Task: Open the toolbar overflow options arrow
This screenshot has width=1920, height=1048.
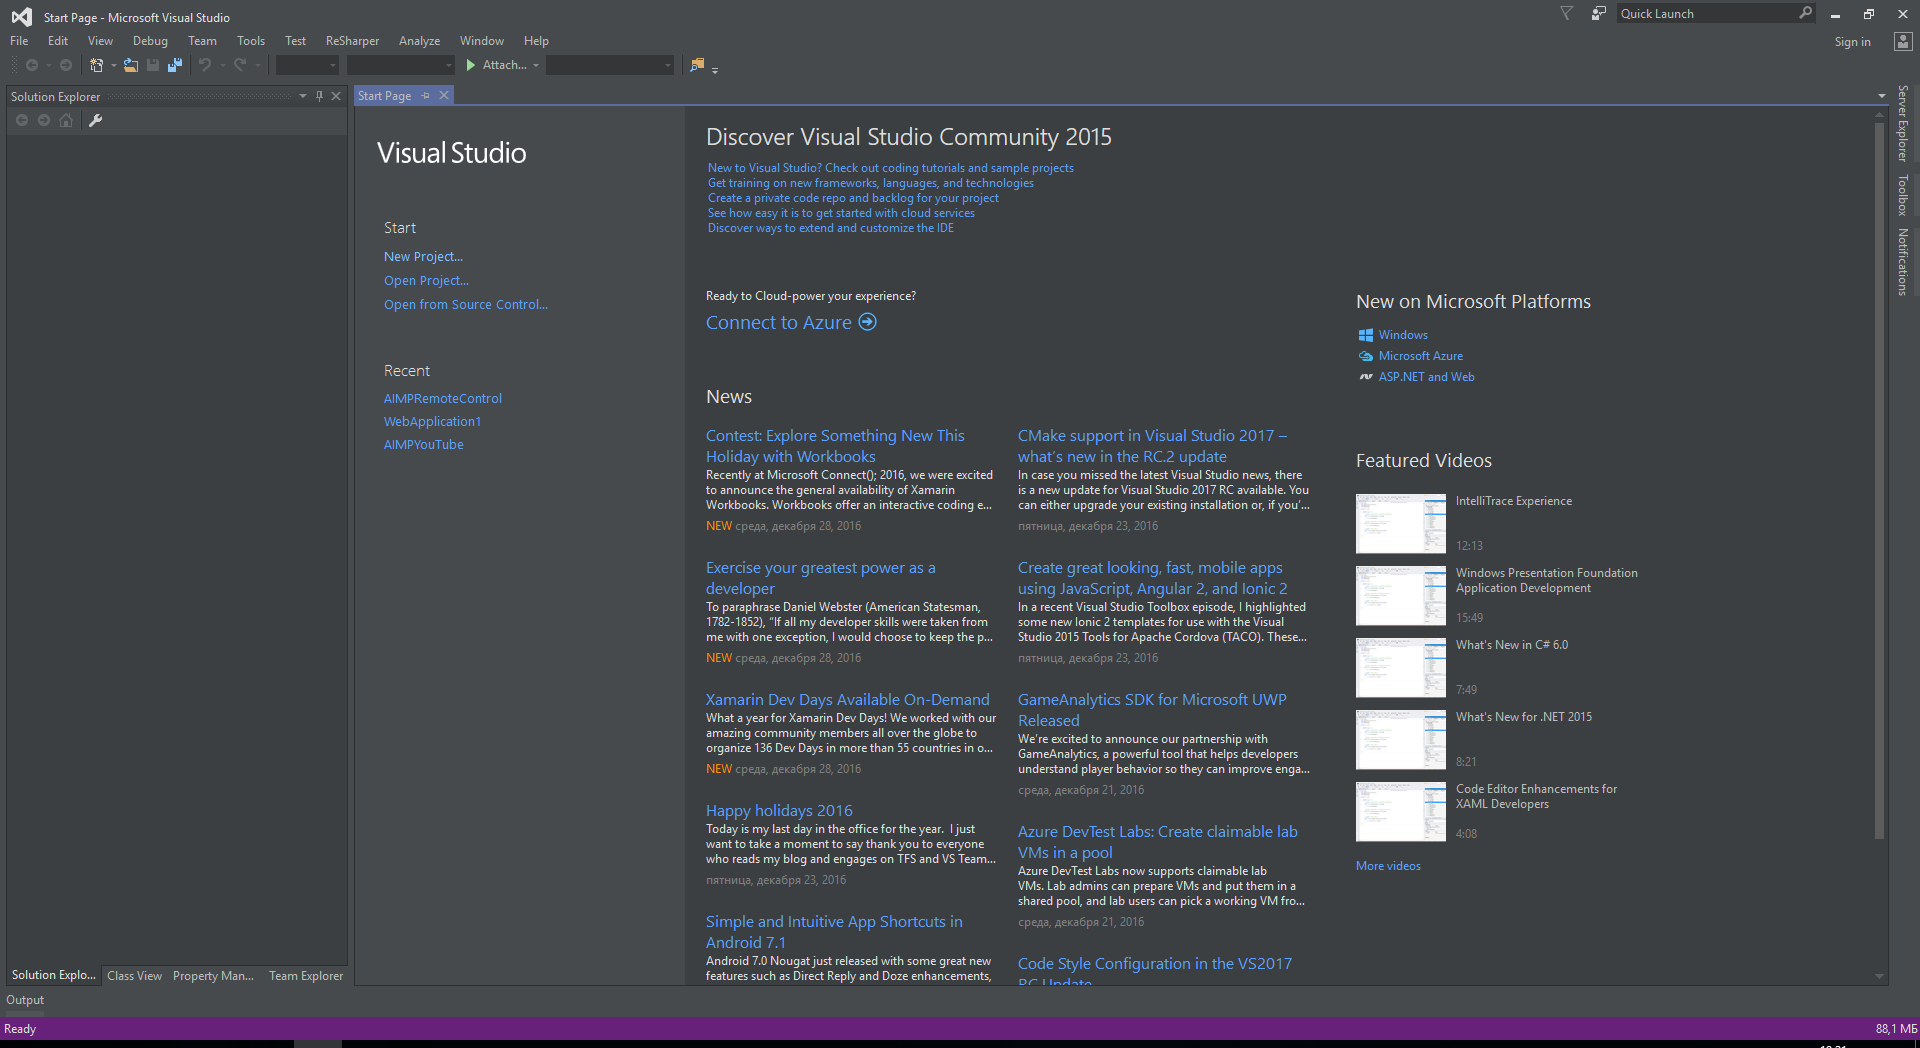Action: click(x=715, y=69)
